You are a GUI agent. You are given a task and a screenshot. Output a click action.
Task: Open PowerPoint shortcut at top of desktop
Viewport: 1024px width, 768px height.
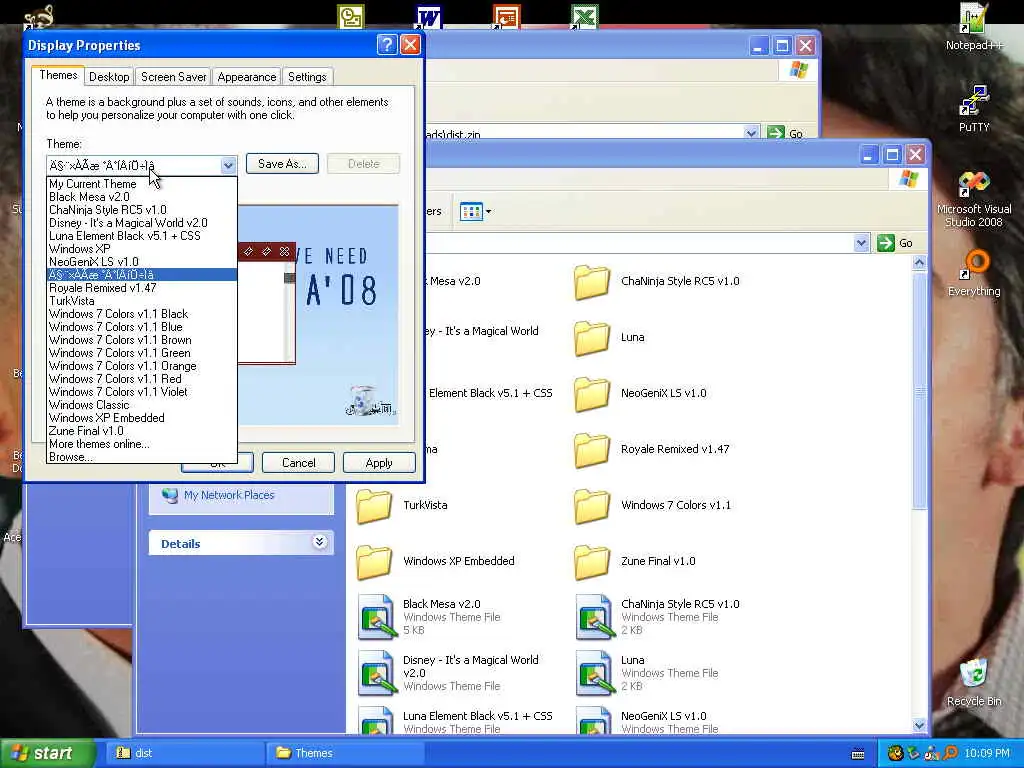pyautogui.click(x=506, y=17)
